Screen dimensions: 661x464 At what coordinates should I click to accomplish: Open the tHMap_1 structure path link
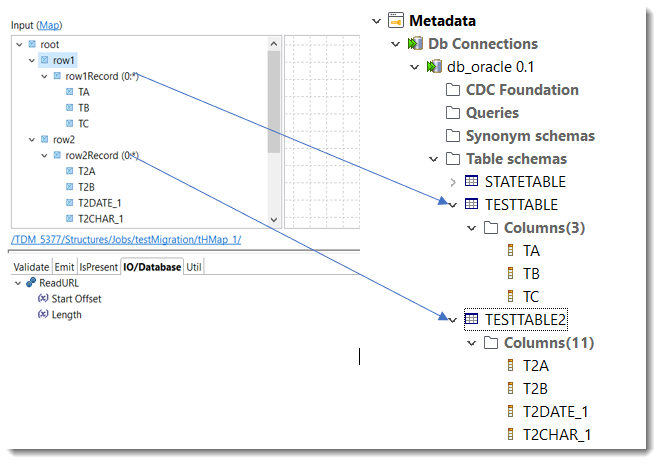[x=126, y=240]
